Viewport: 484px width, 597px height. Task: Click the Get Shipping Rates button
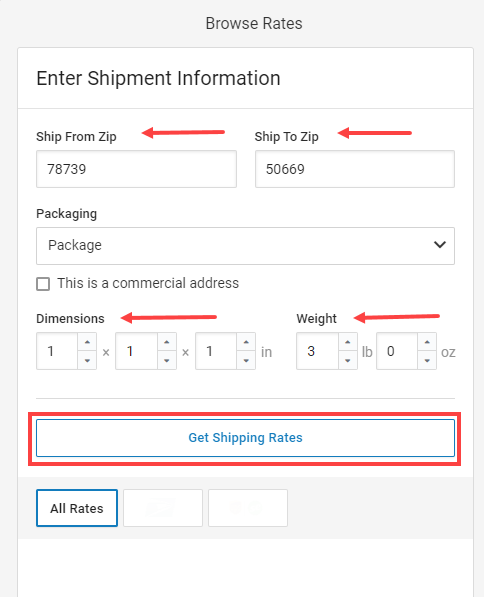pos(245,438)
